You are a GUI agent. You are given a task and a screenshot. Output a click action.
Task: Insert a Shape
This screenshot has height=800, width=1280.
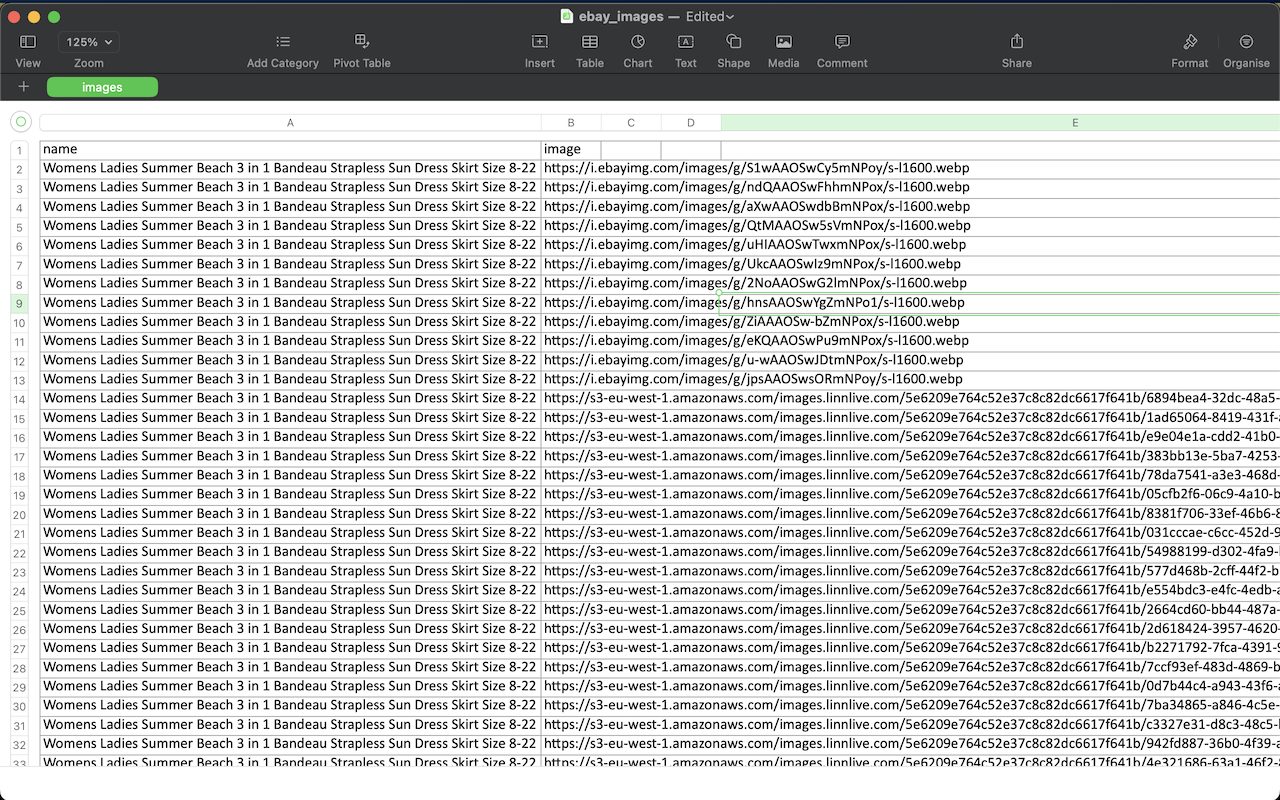coord(733,42)
